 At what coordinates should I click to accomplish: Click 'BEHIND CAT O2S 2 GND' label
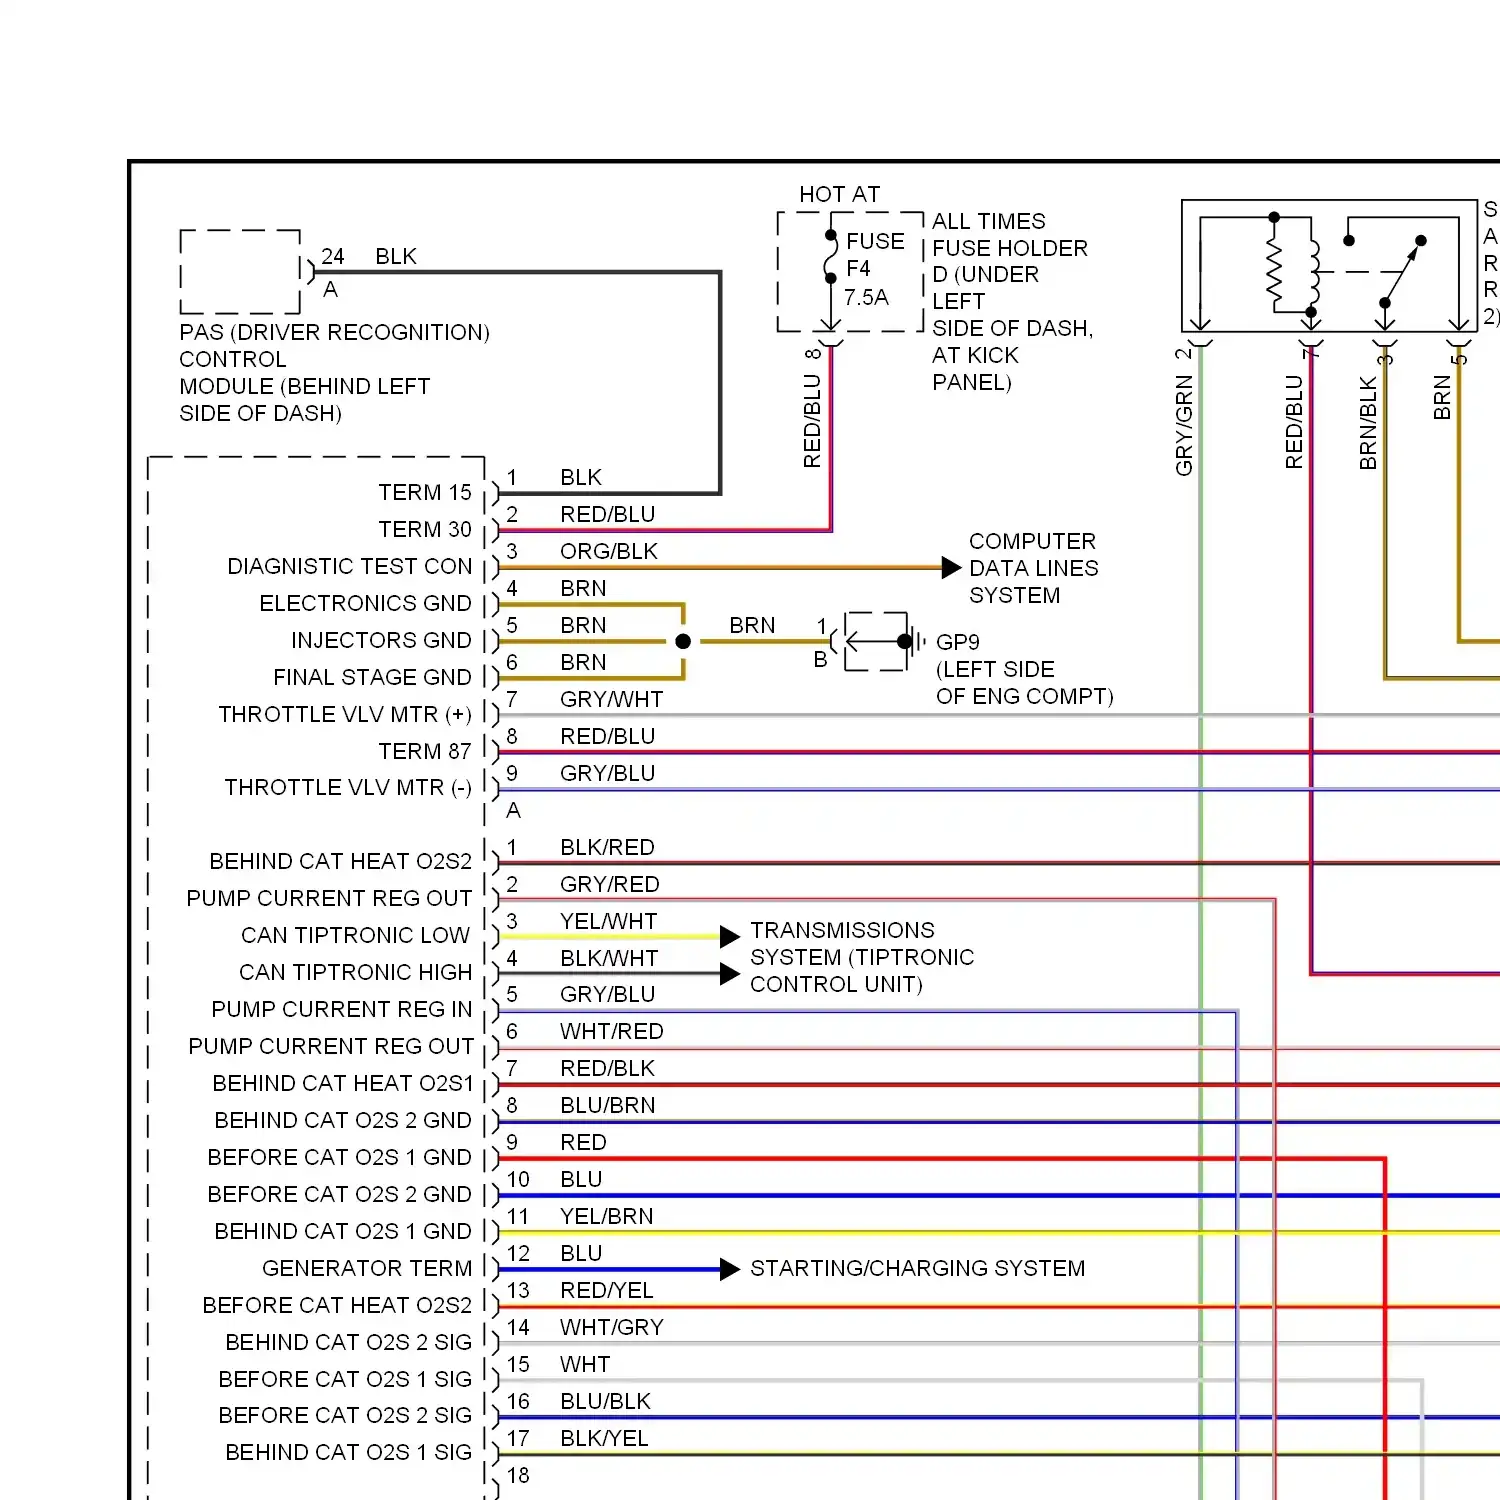[343, 1121]
